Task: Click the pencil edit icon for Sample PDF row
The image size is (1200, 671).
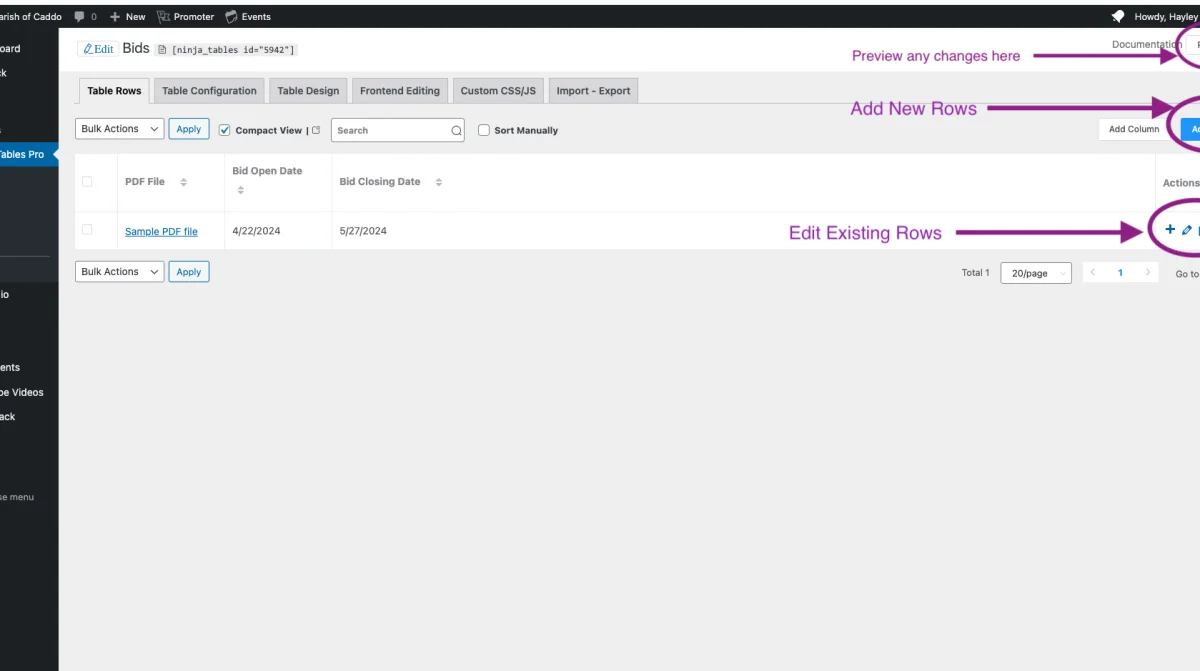Action: click(x=1187, y=230)
